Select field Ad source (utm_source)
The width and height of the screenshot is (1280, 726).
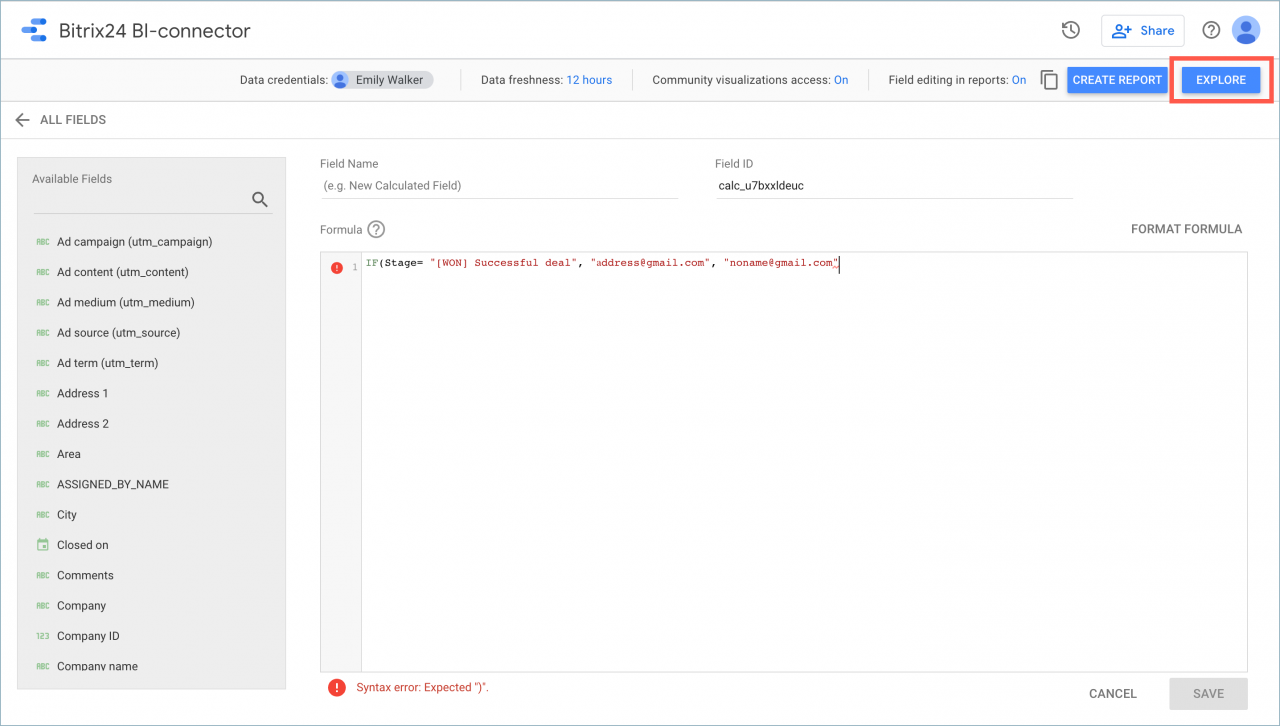(118, 333)
